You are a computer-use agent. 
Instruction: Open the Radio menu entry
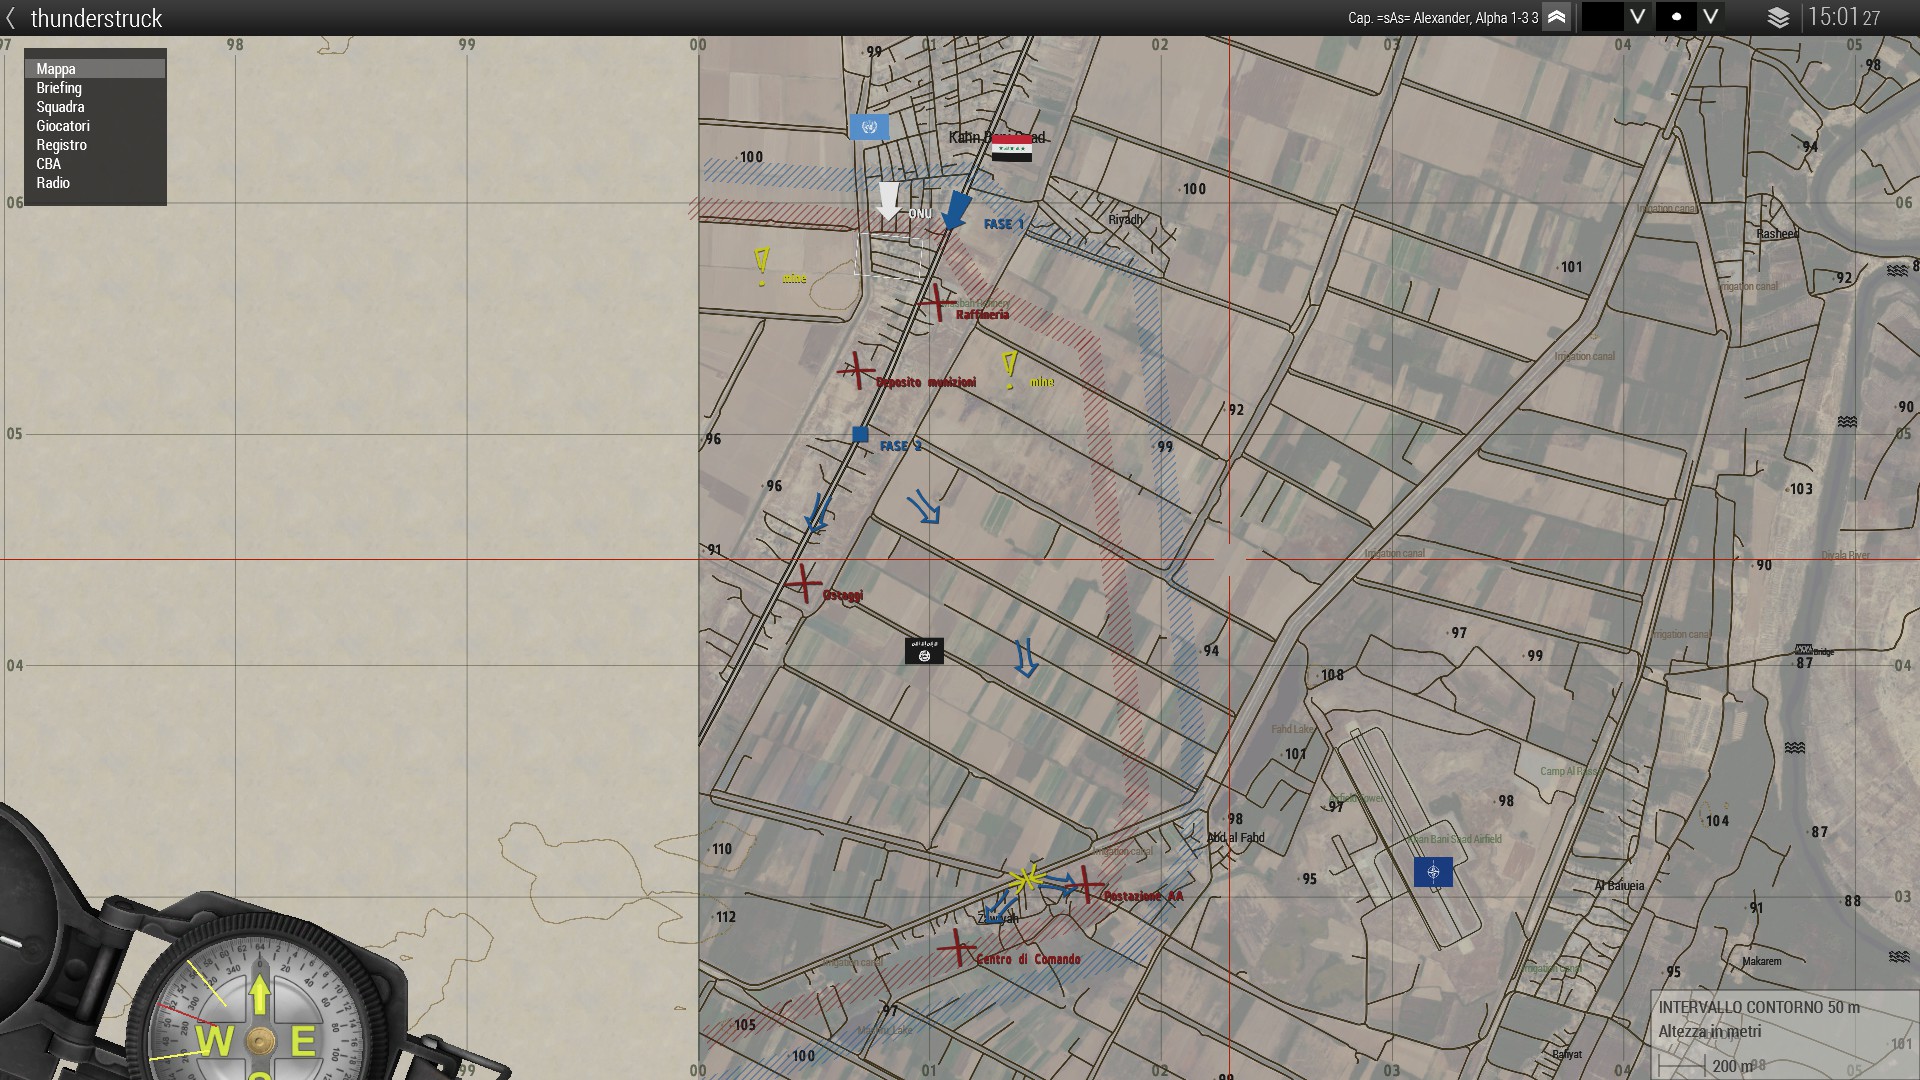tap(53, 183)
